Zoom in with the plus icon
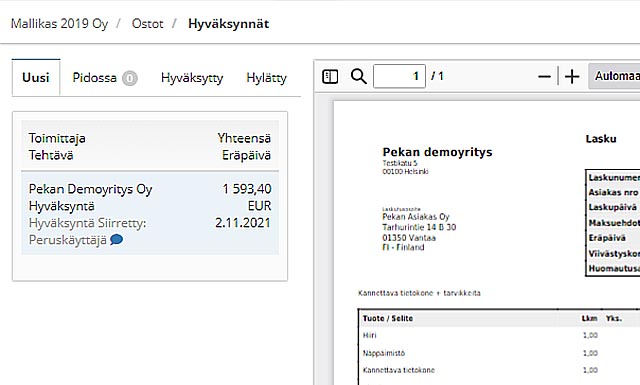Viewport: 640px width, 385px height. coord(572,76)
